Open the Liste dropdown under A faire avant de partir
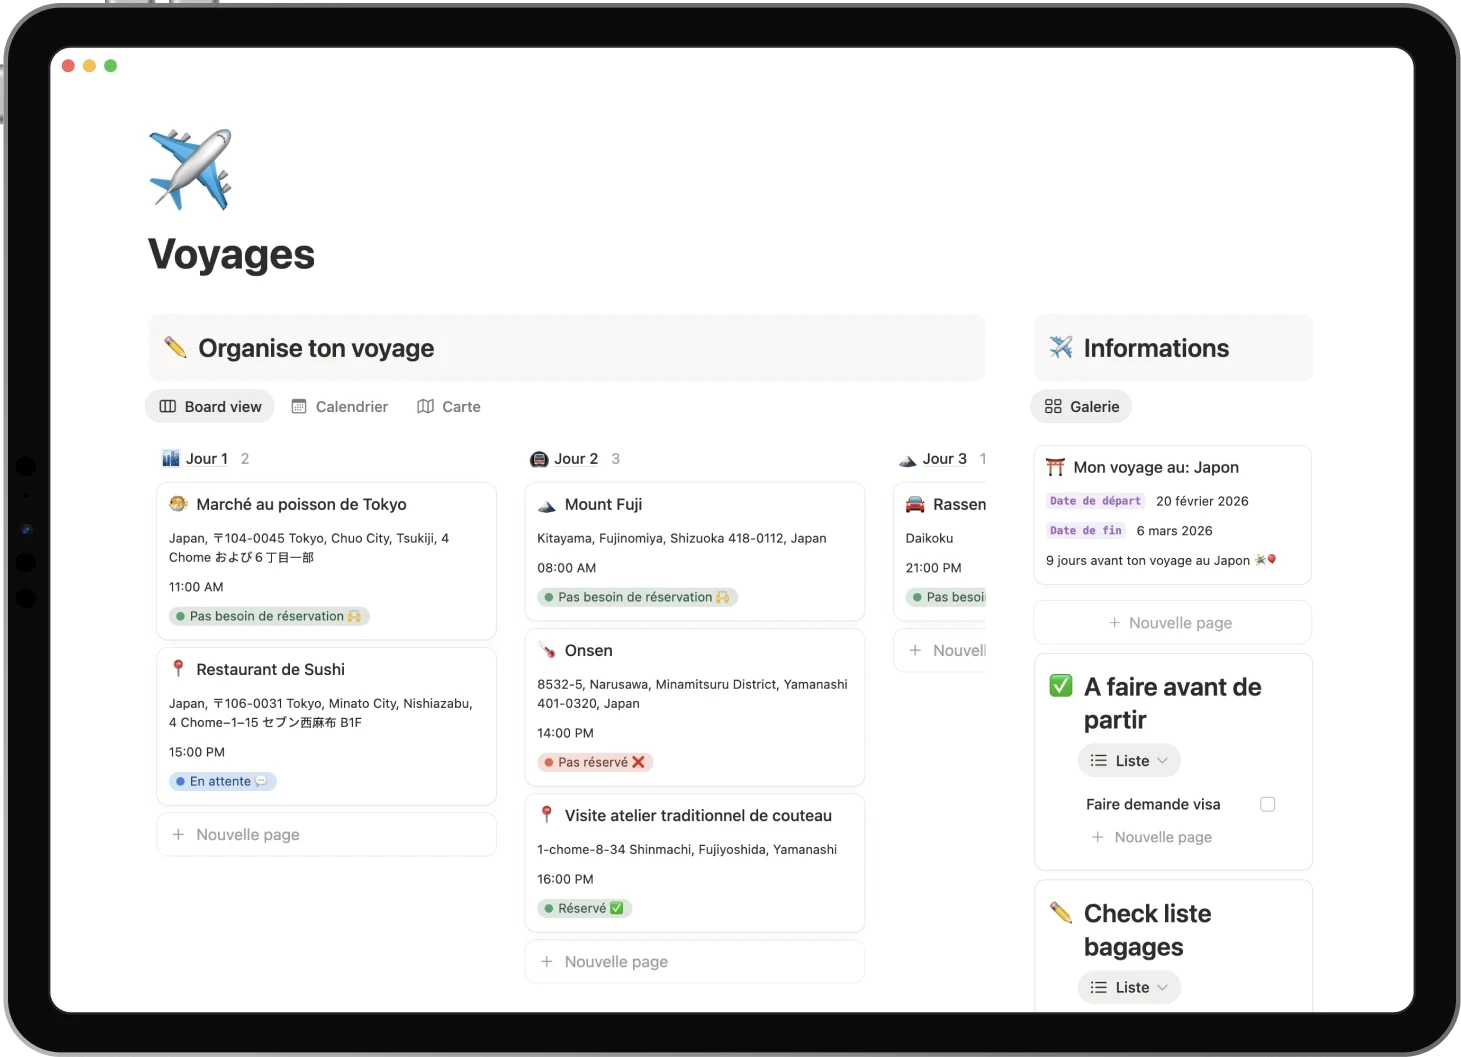 (x=1129, y=760)
